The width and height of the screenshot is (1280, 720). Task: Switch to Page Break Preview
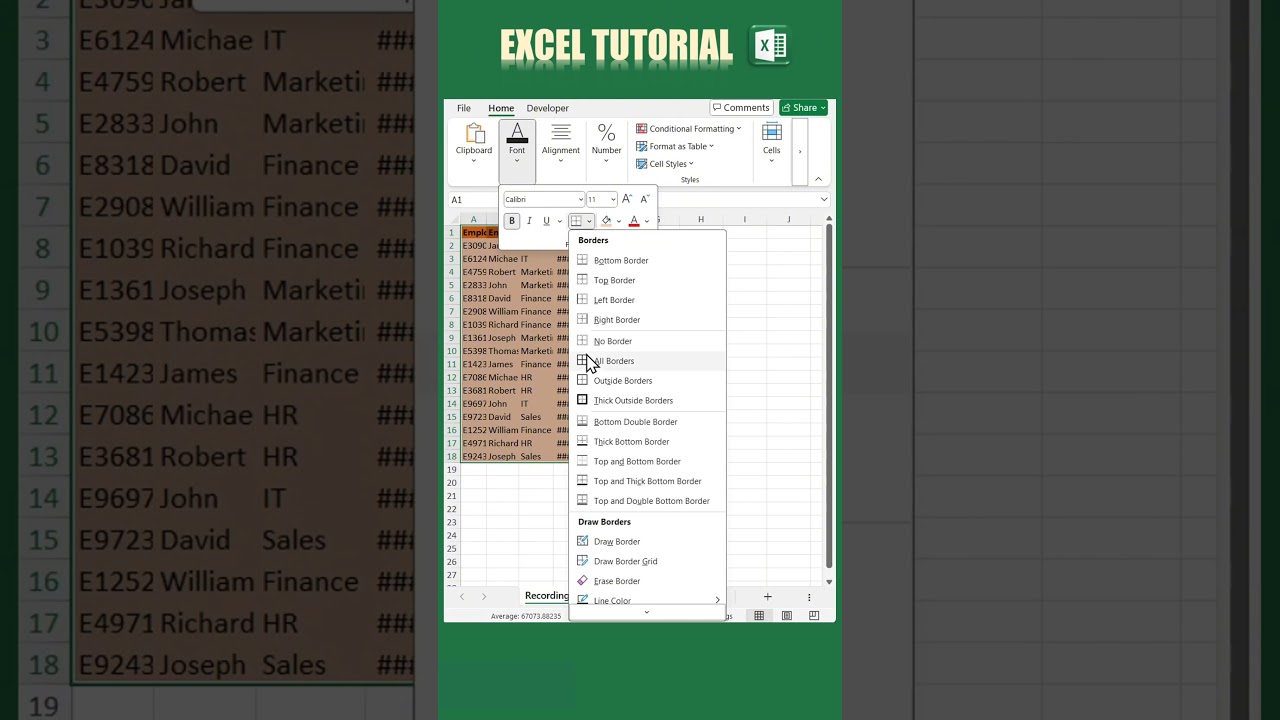(814, 616)
